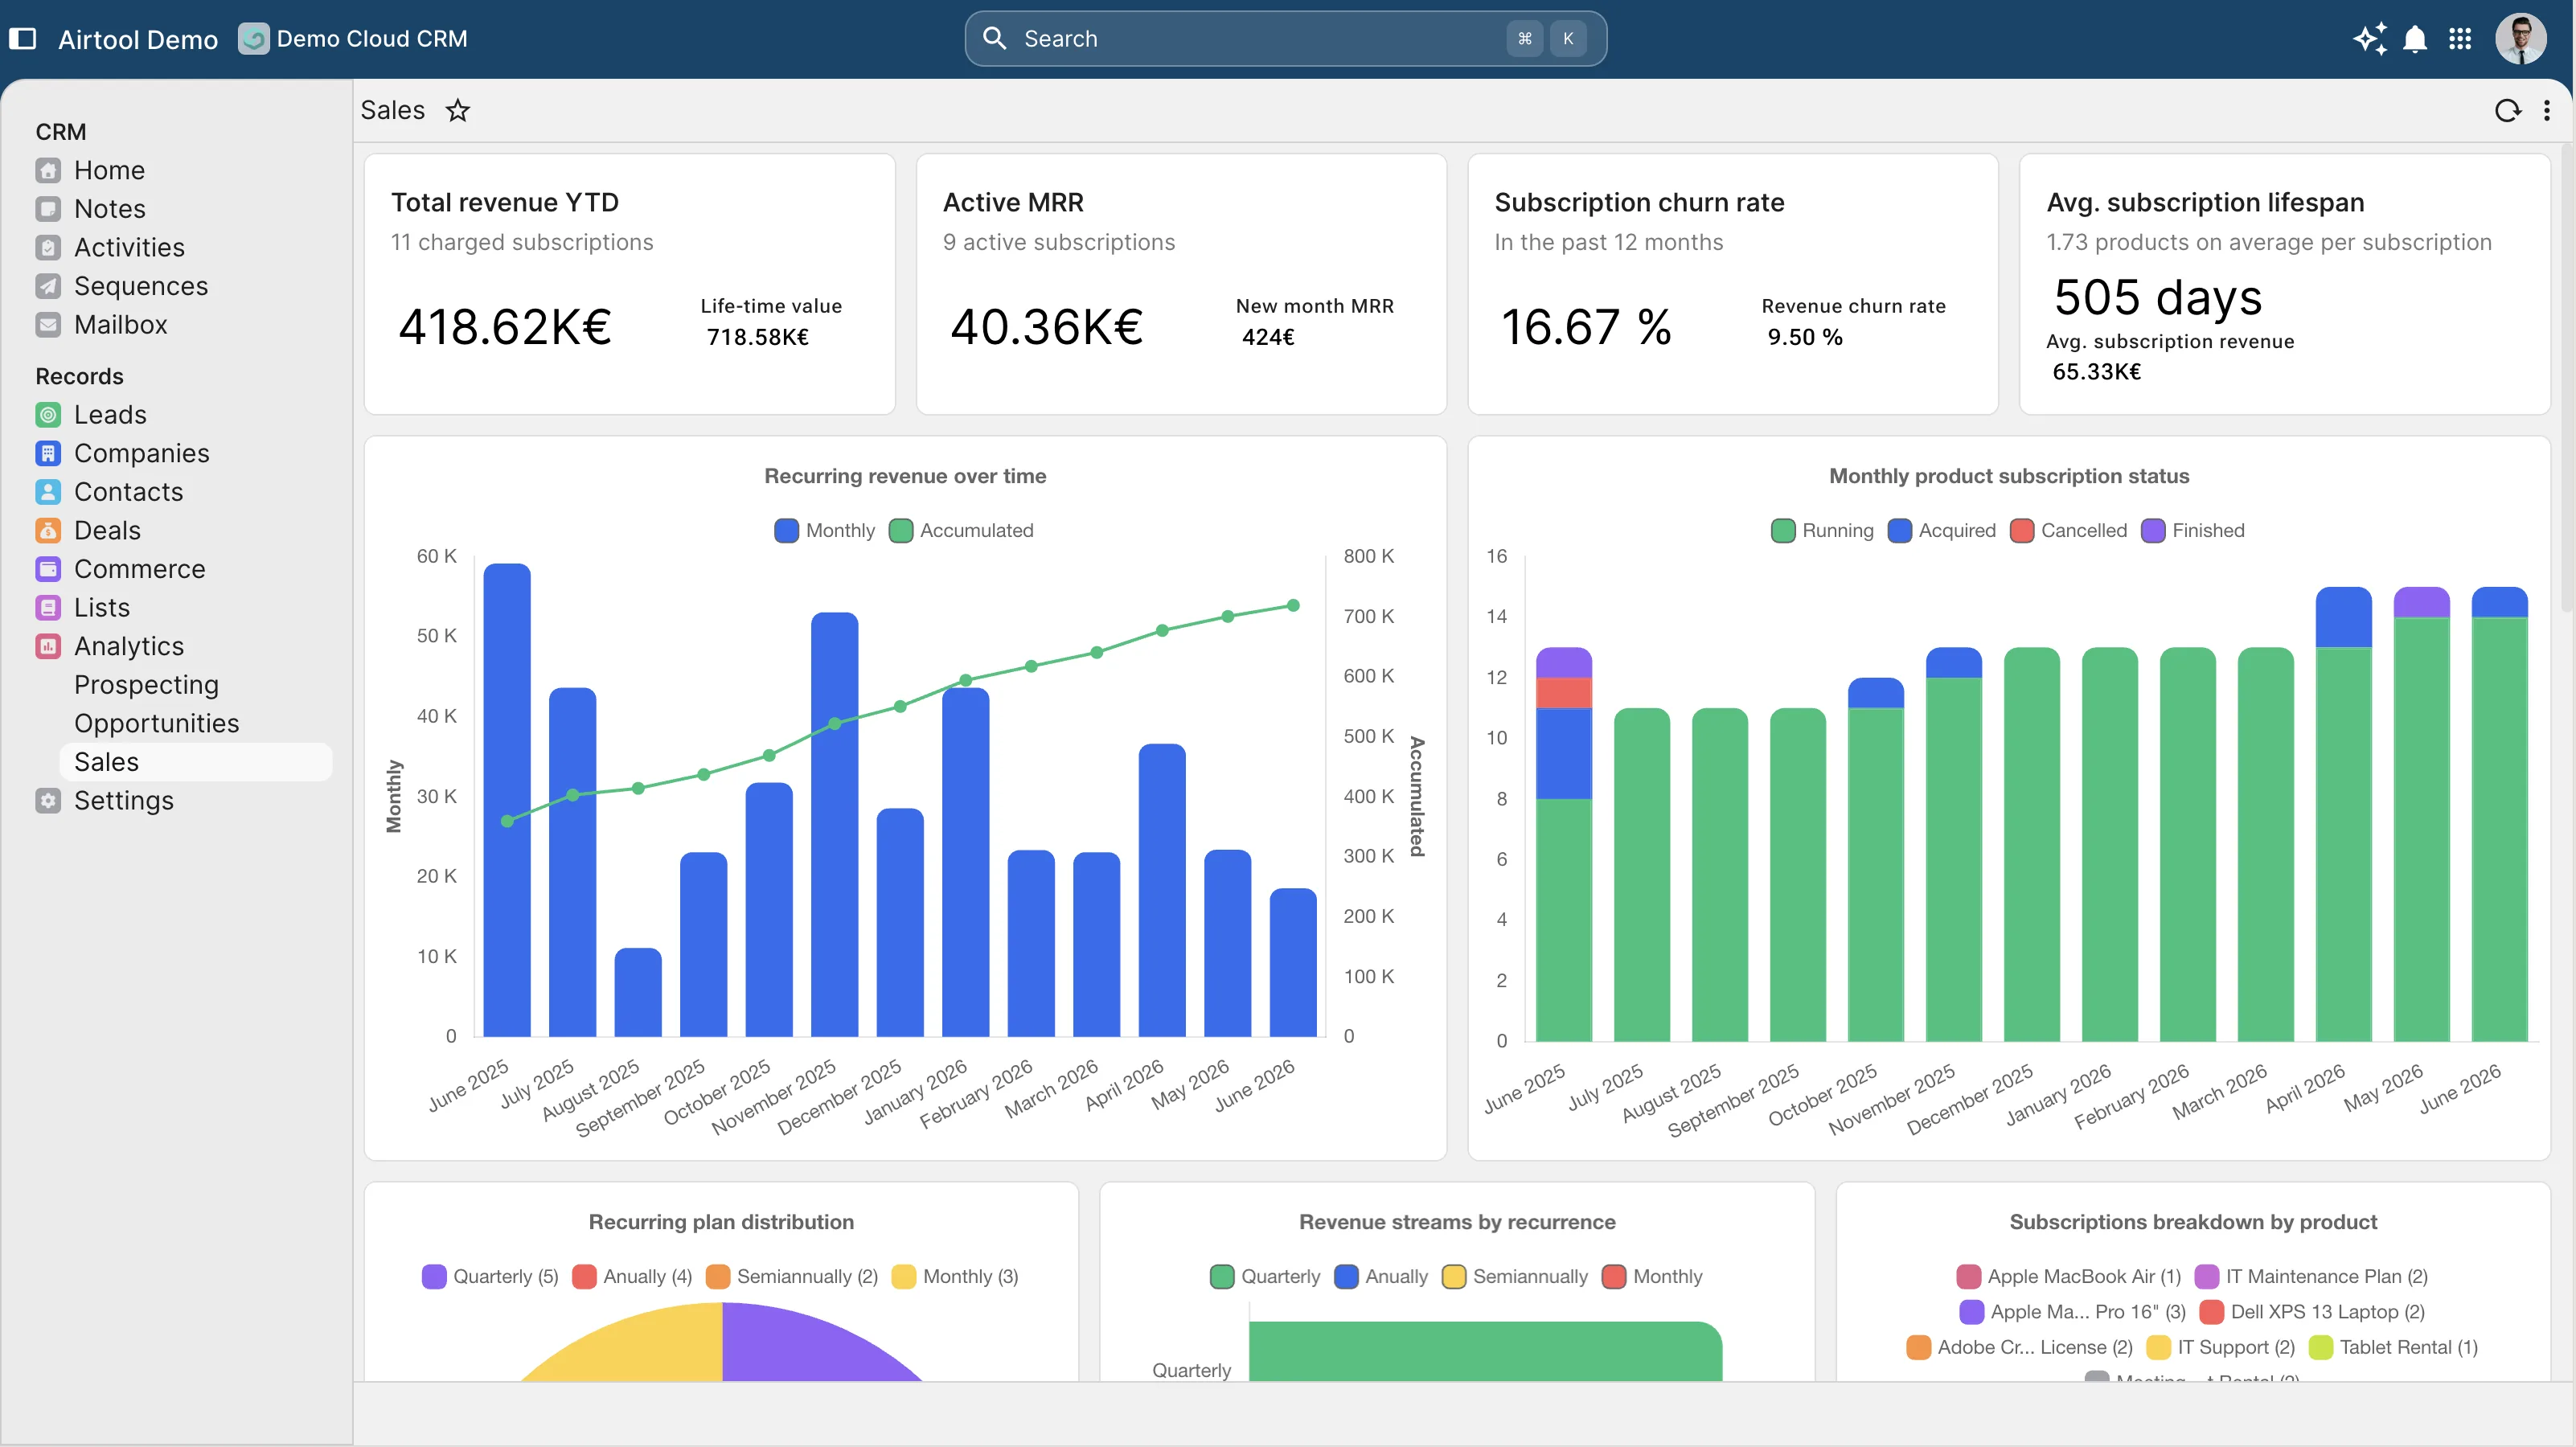This screenshot has width=2576, height=1447.
Task: Open the Commerce records
Action: pyautogui.click(x=139, y=569)
